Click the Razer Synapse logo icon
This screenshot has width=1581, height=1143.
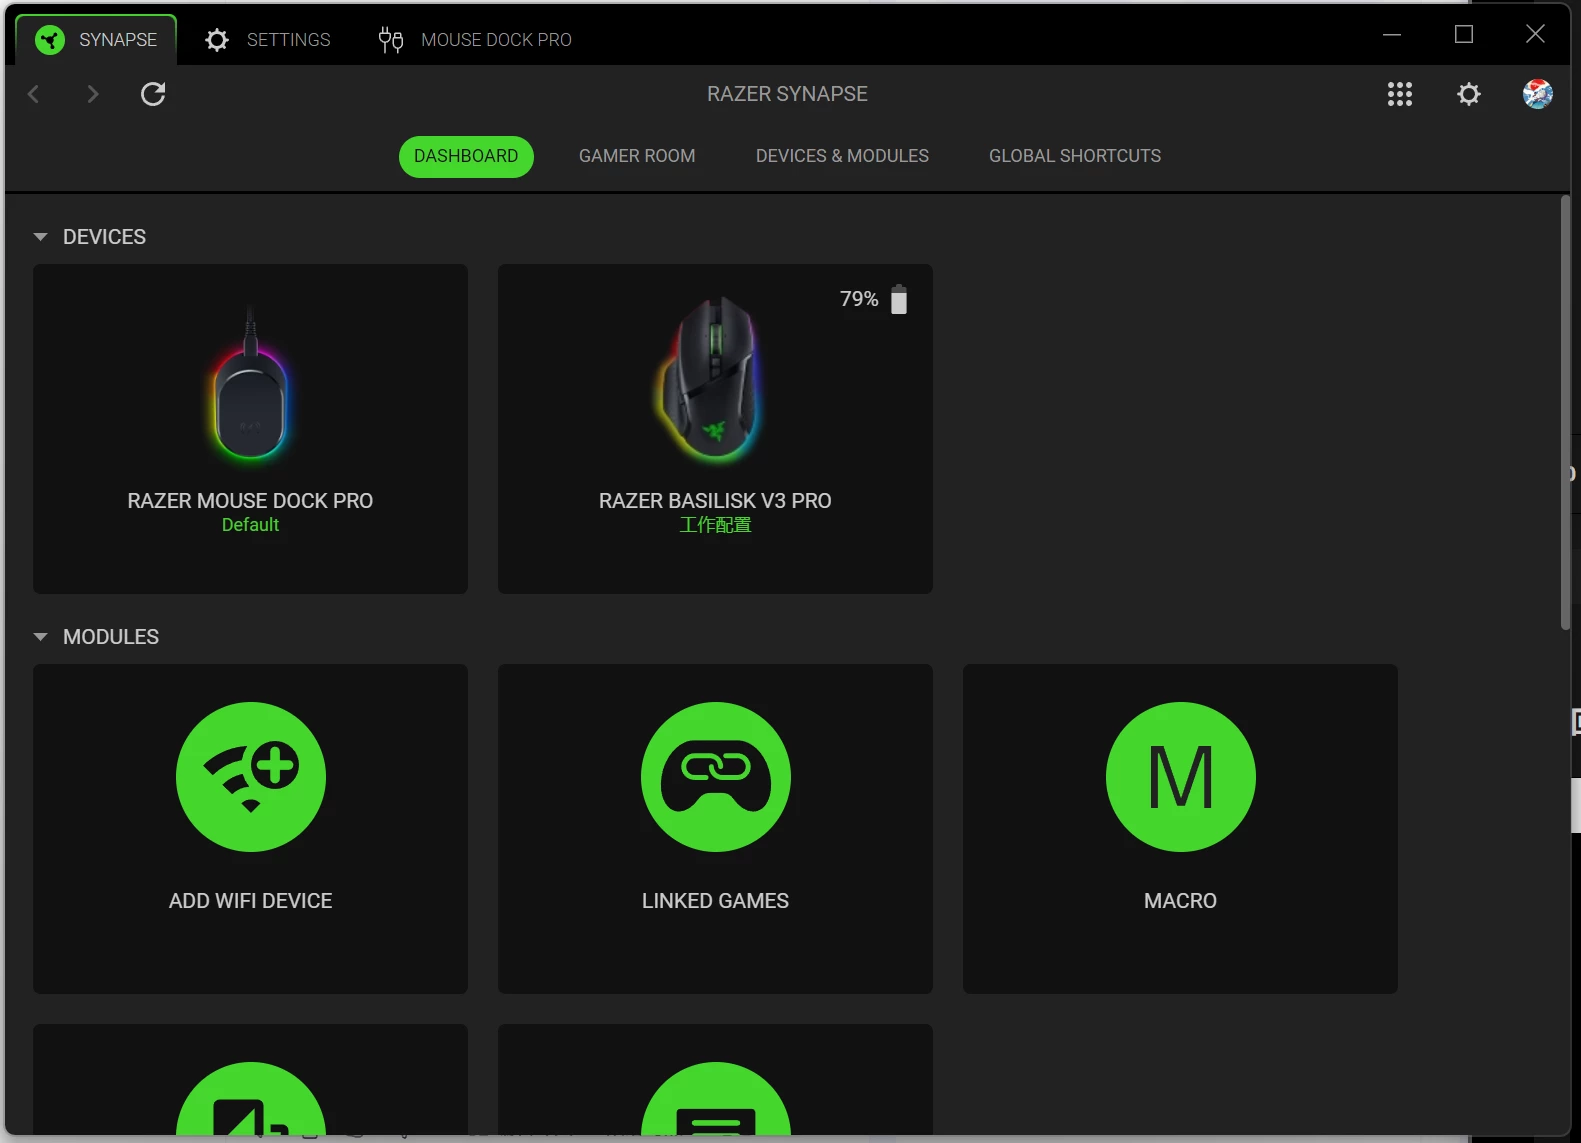(x=50, y=40)
